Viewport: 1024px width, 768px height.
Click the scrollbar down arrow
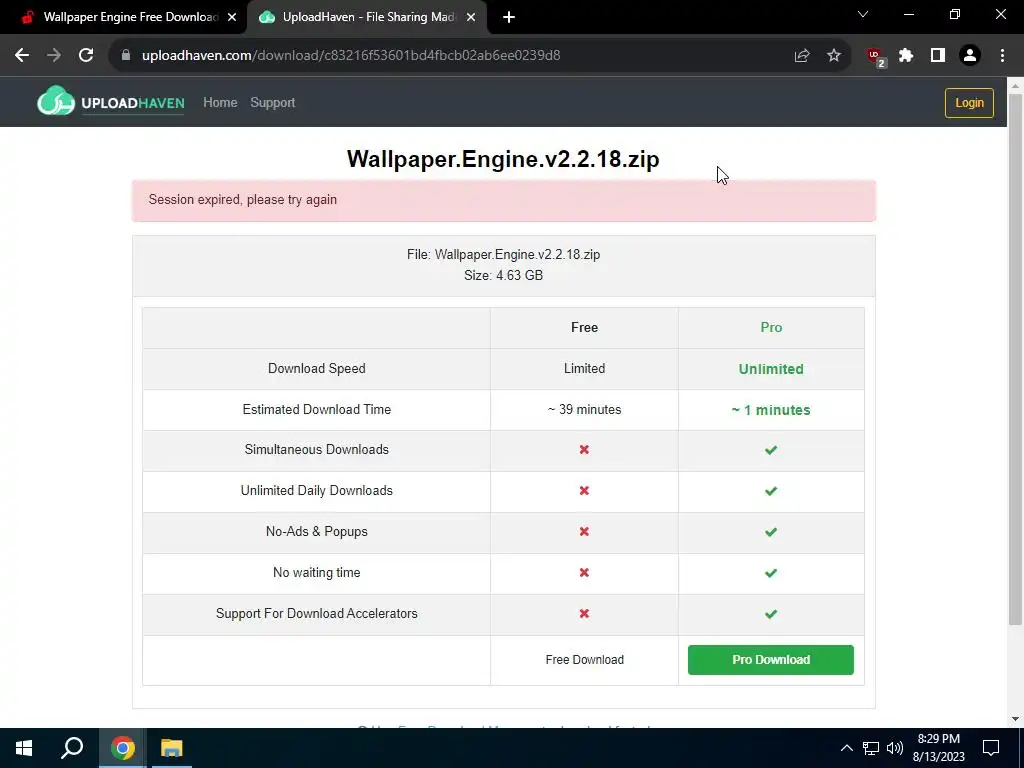pyautogui.click(x=1015, y=719)
